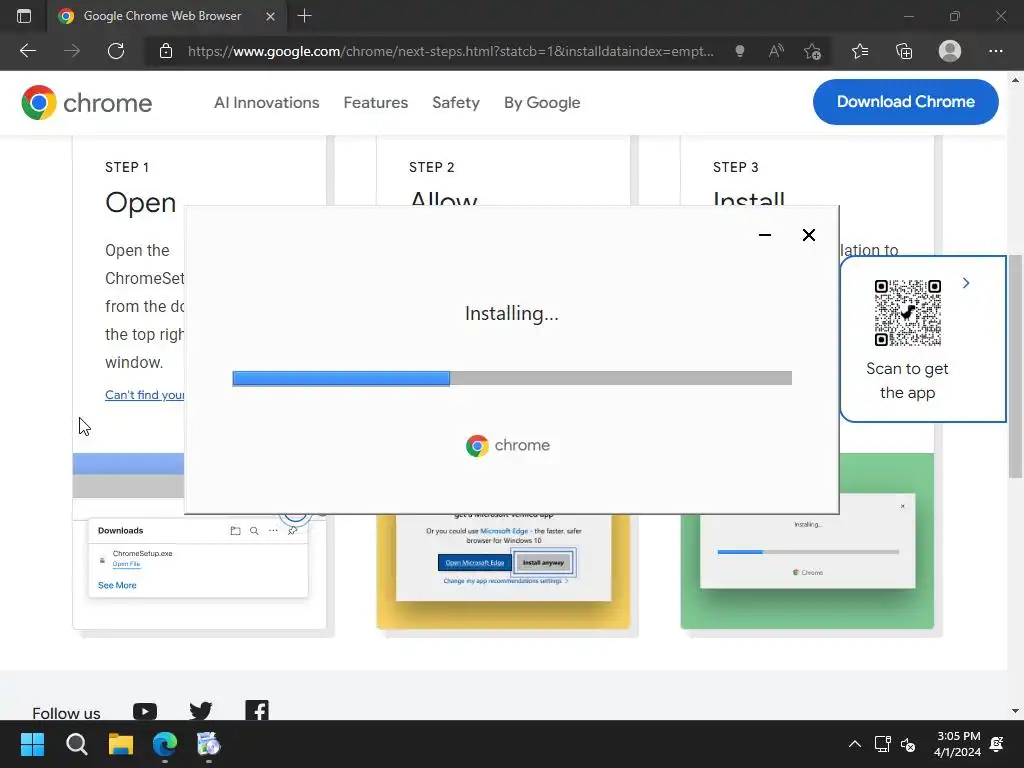Screen dimensions: 1024x768
Task: Open the Windows Start menu
Action: (x=32, y=744)
